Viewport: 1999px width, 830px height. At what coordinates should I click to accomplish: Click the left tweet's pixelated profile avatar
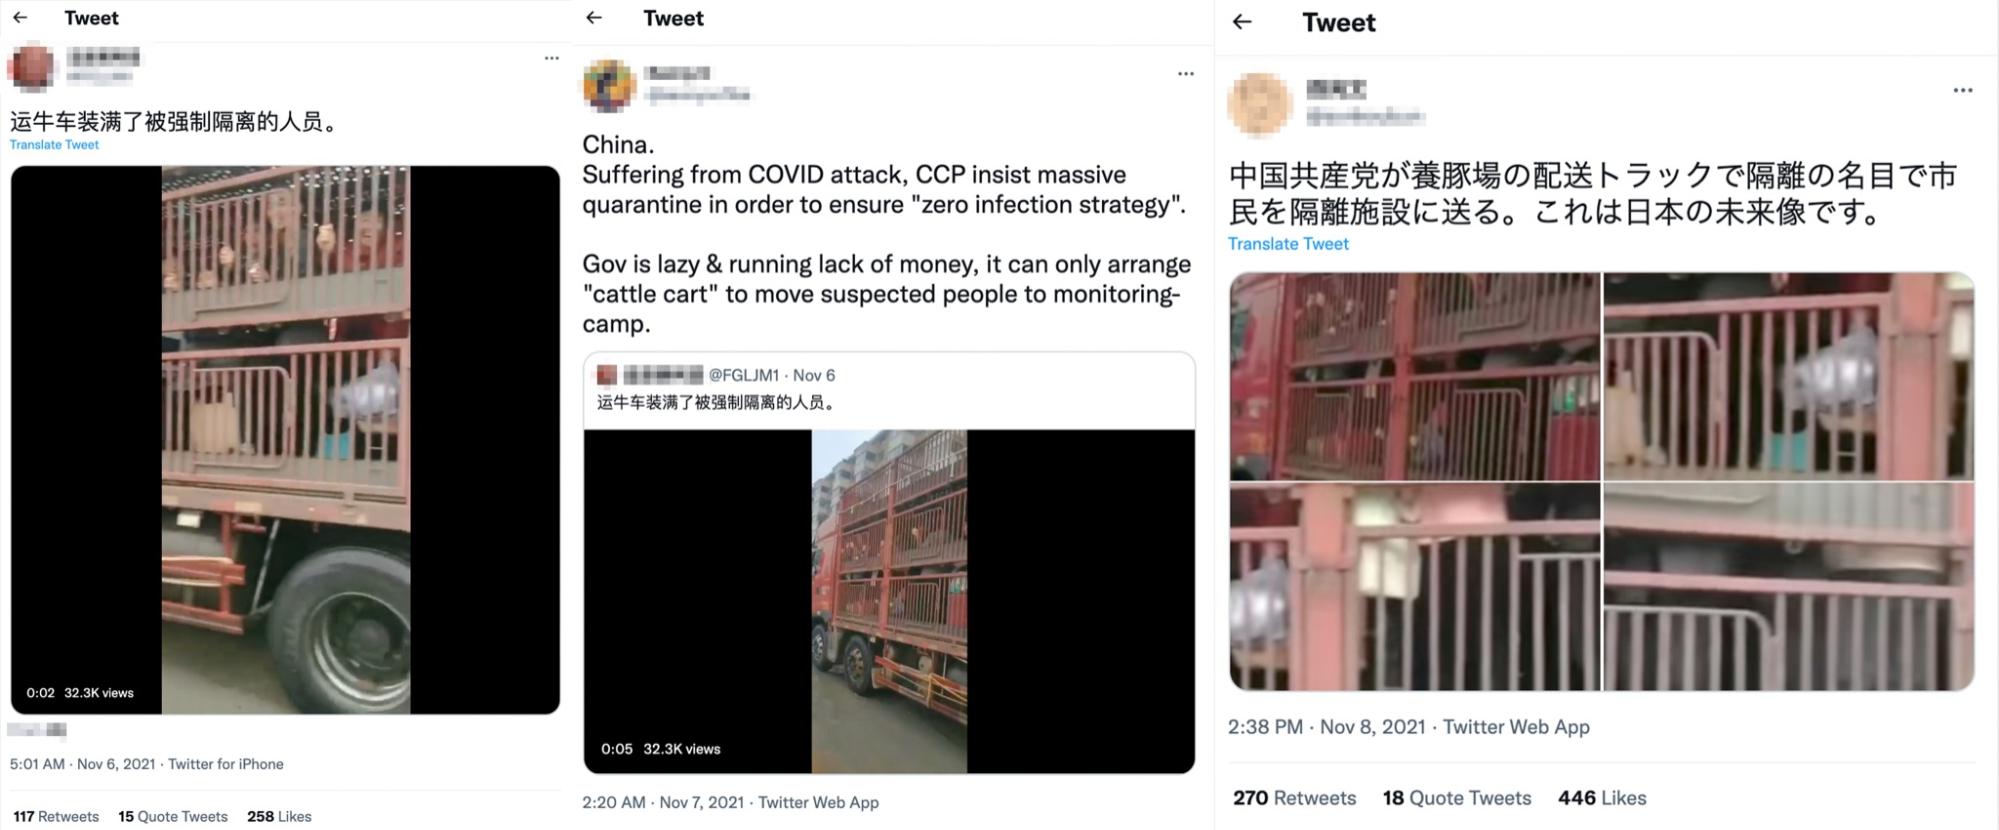[x=32, y=67]
